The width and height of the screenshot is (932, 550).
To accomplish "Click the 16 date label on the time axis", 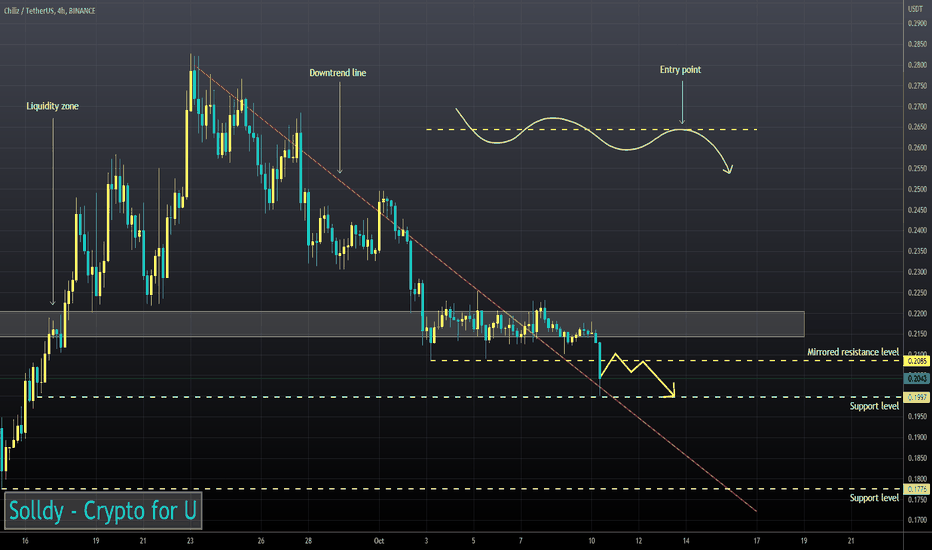I will tap(25, 540).
